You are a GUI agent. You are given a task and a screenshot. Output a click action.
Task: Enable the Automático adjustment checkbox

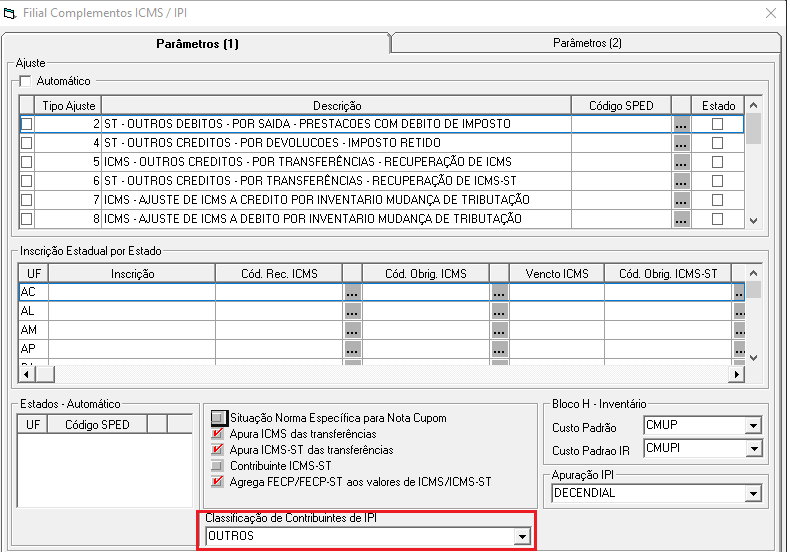point(25,81)
